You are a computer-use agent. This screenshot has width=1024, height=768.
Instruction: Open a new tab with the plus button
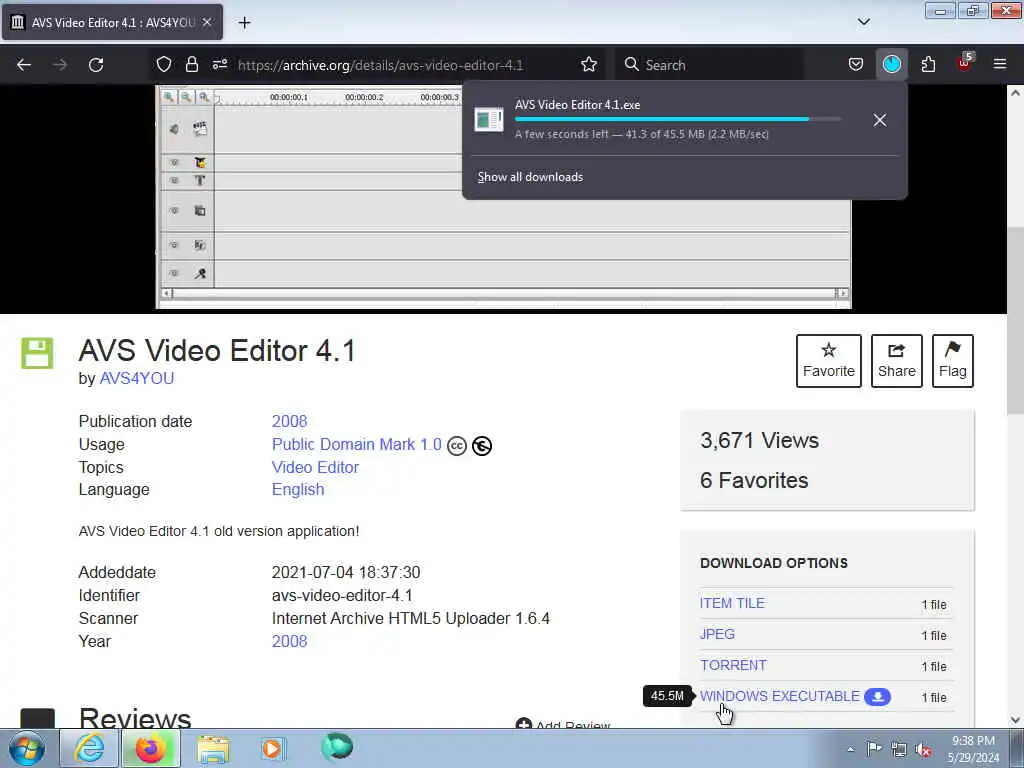click(244, 23)
